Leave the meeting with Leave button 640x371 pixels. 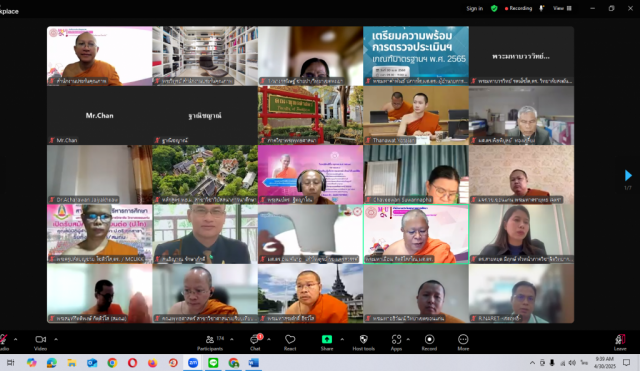coord(620,342)
